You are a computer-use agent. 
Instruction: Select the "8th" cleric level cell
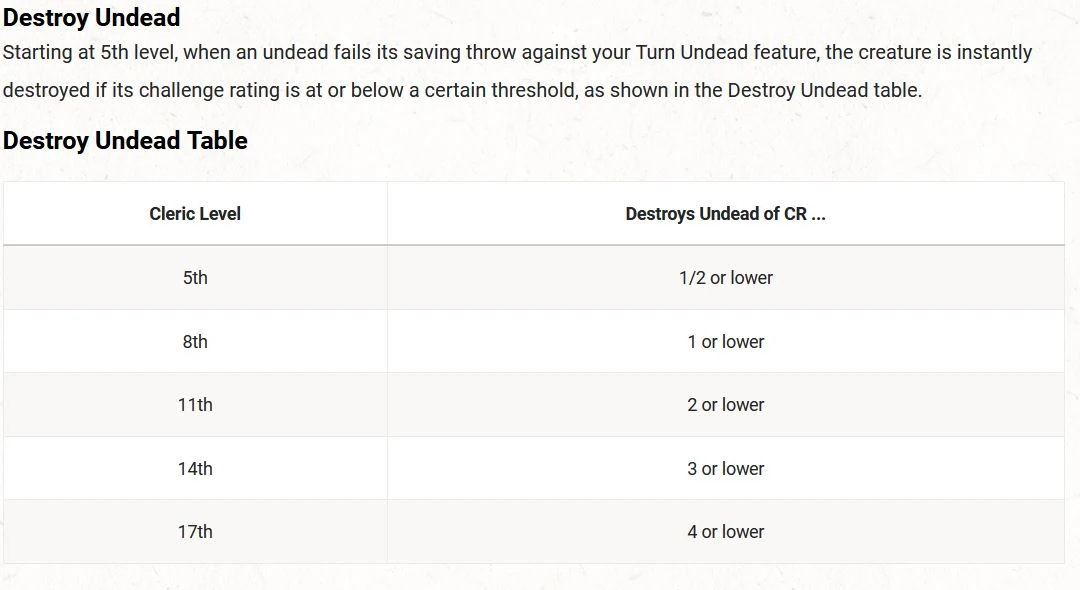click(195, 342)
